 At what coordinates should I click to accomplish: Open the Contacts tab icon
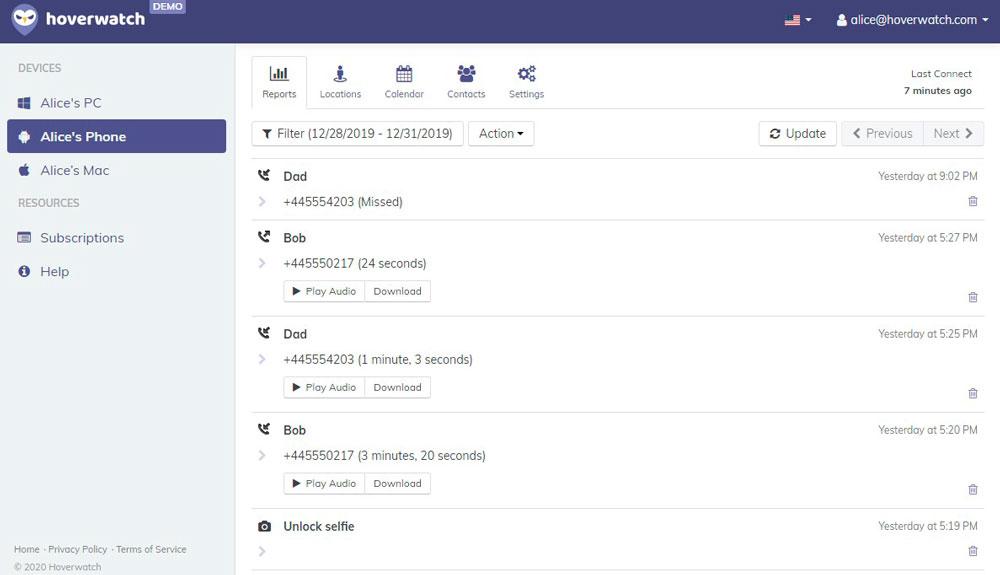(x=466, y=74)
